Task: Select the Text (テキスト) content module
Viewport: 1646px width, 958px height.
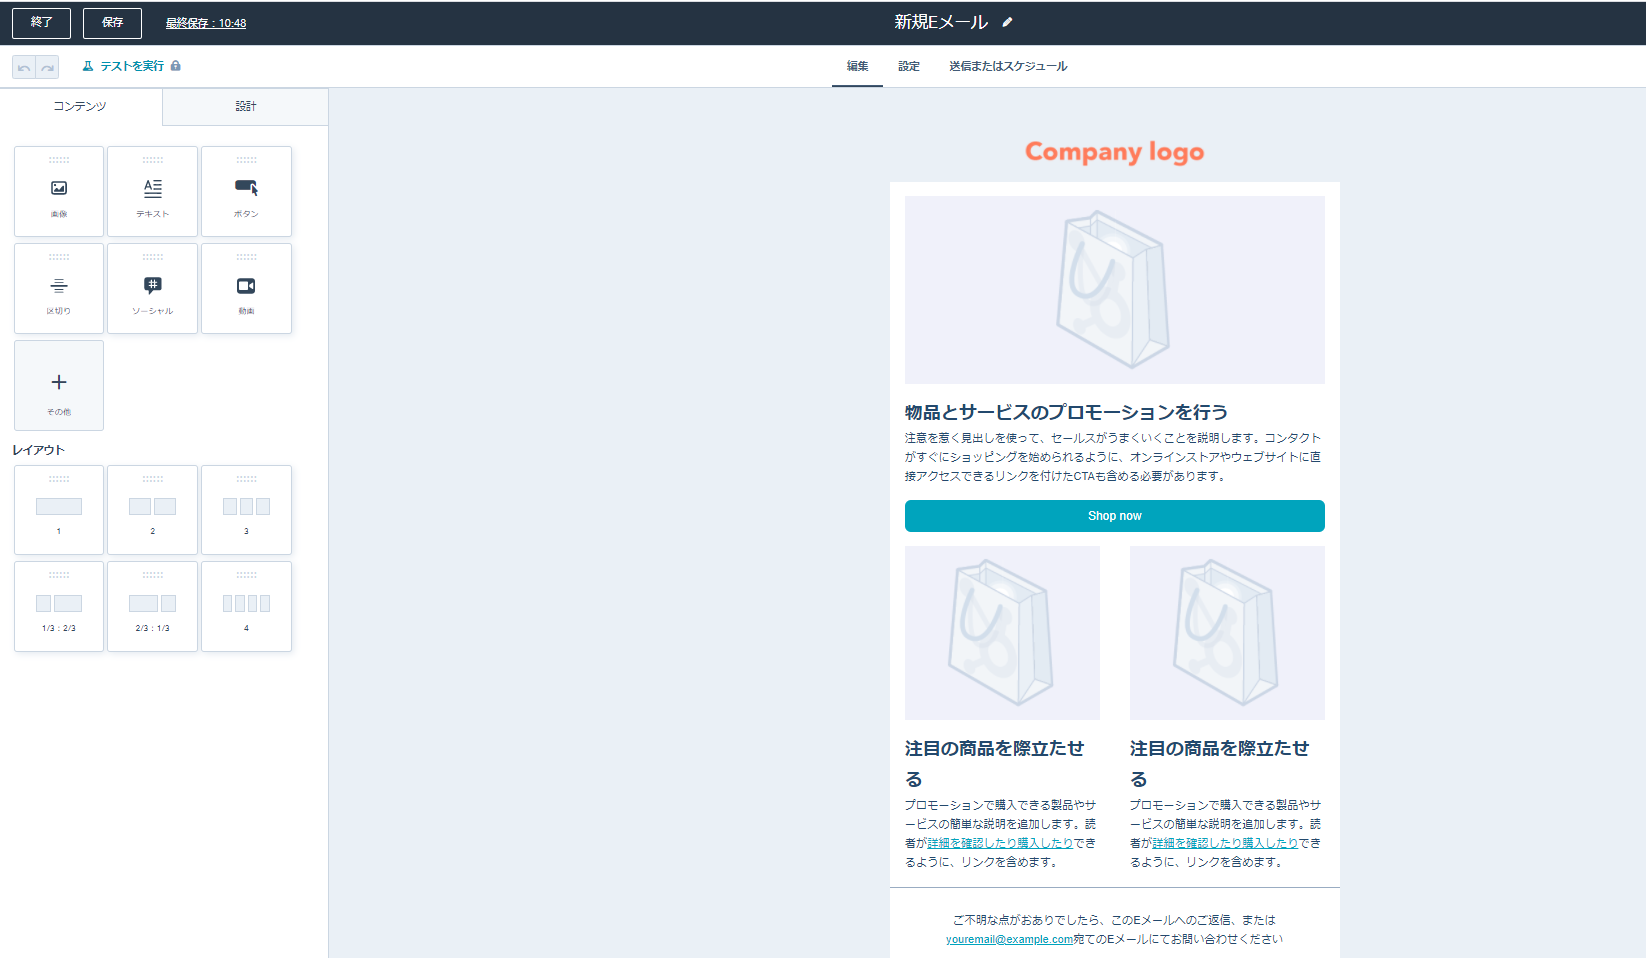Action: (152, 191)
